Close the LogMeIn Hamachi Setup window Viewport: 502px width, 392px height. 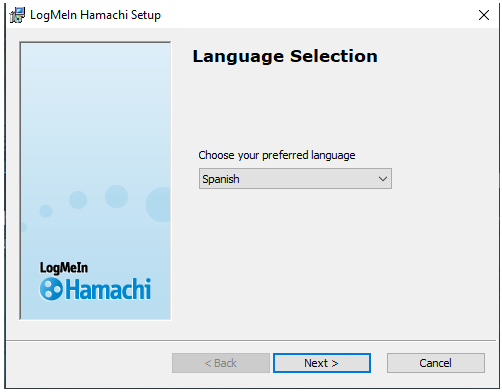click(484, 15)
